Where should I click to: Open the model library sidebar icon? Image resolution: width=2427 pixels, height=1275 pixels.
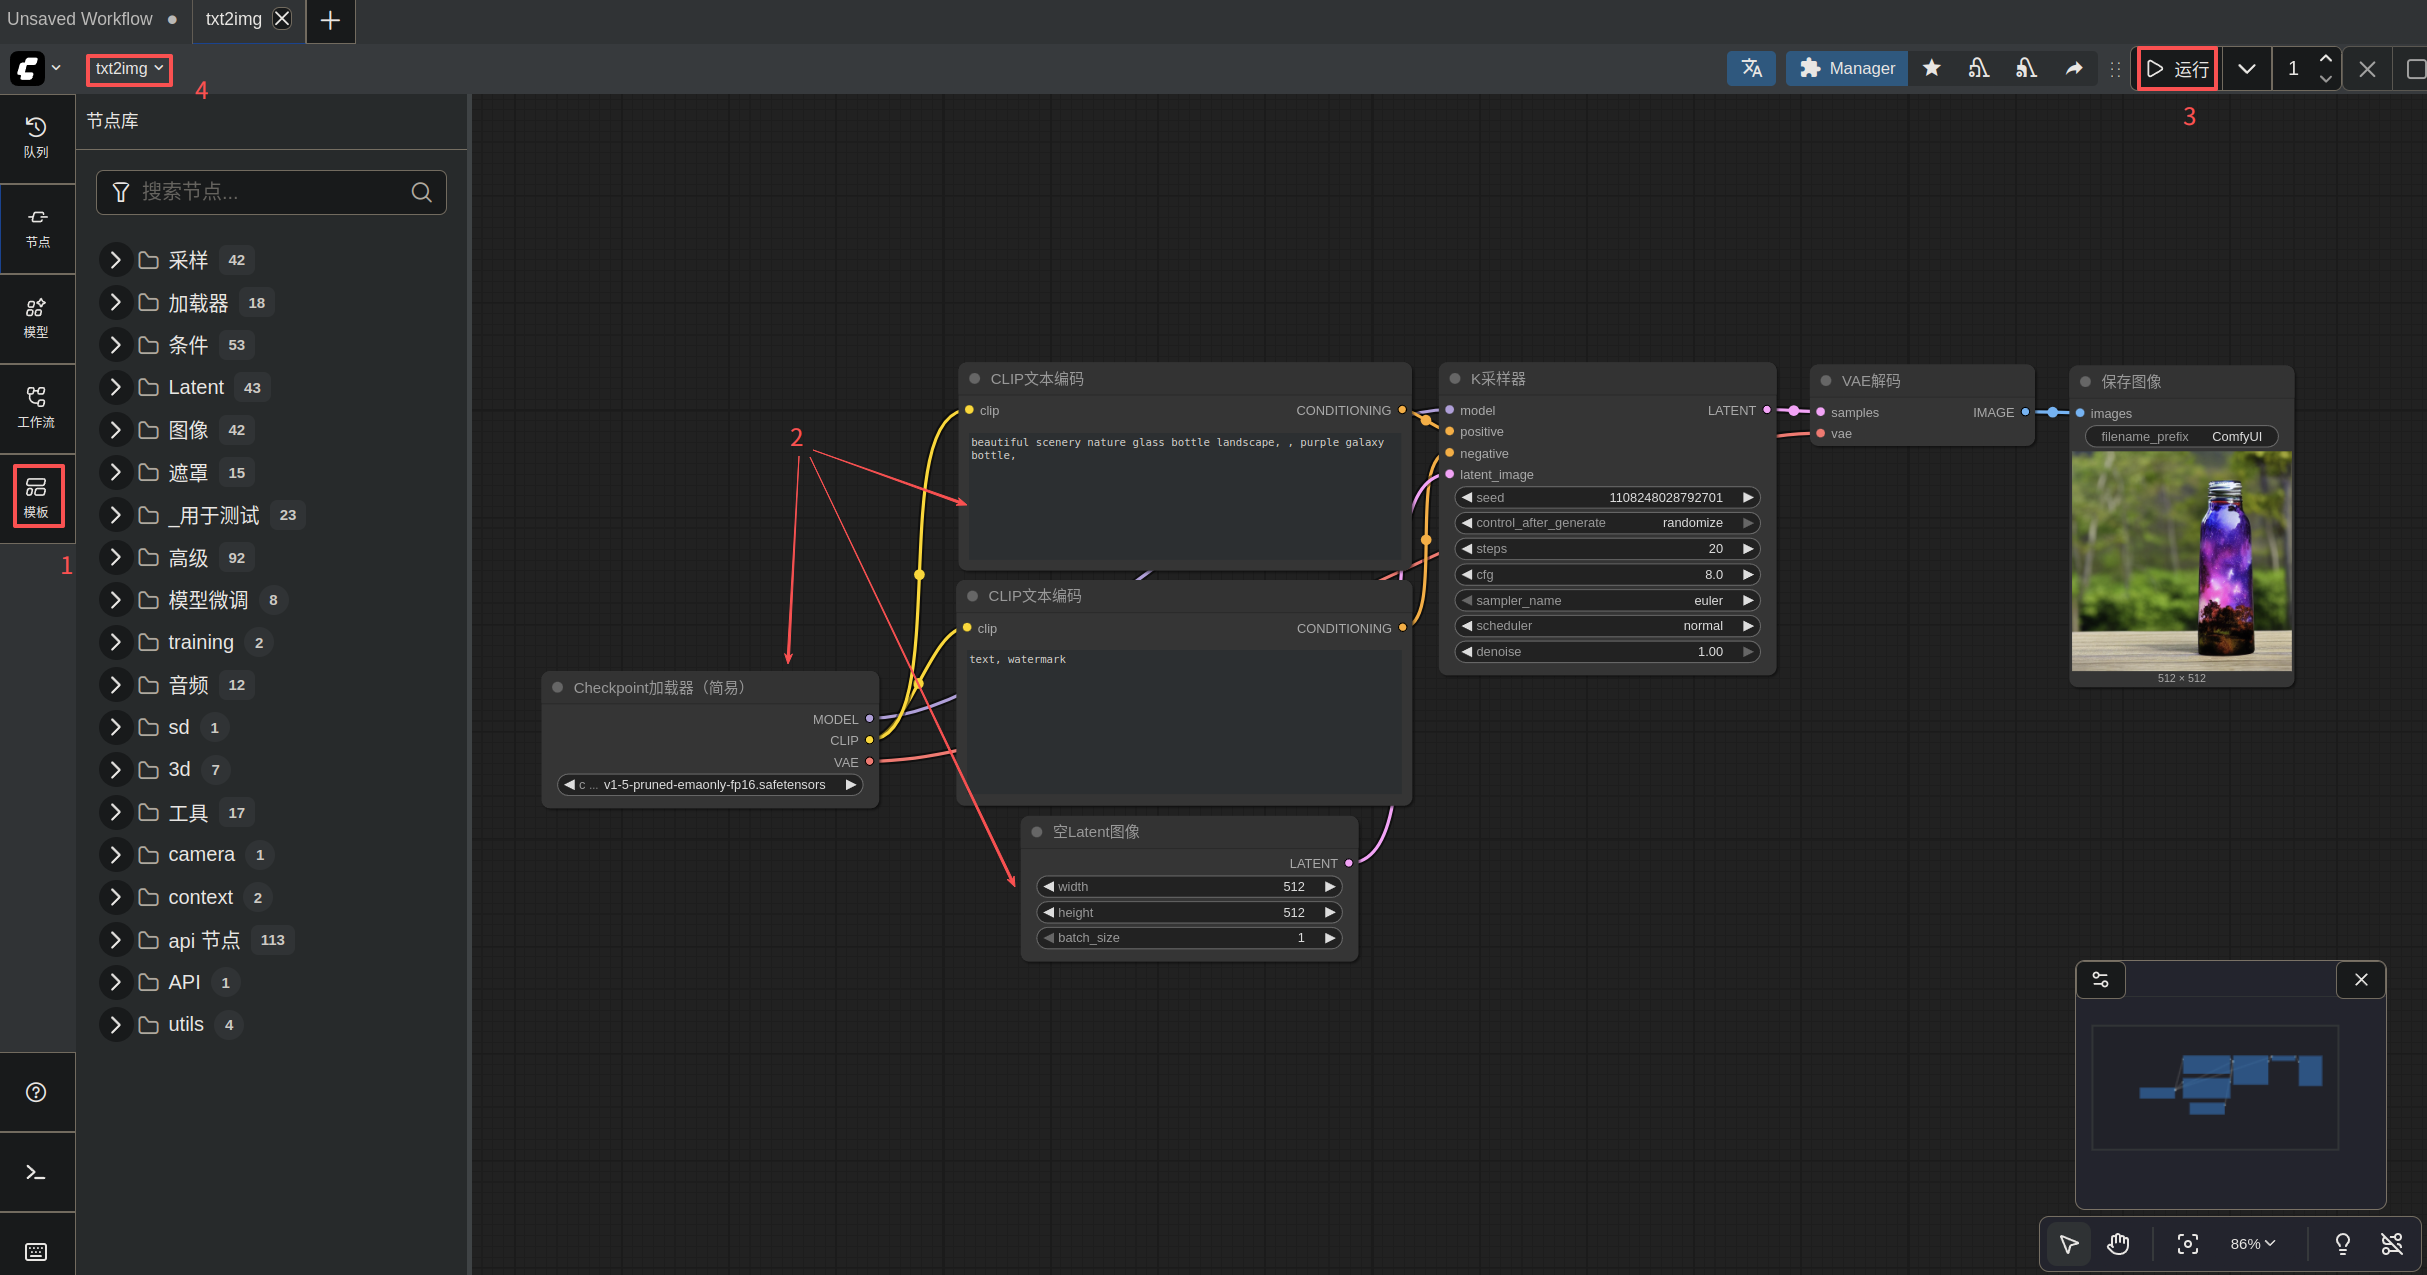pyautogui.click(x=36, y=317)
